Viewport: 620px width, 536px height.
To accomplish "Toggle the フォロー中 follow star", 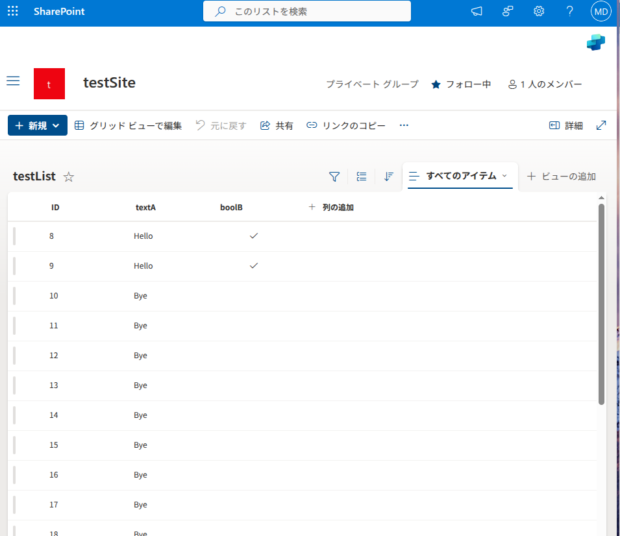I will 461,85.
